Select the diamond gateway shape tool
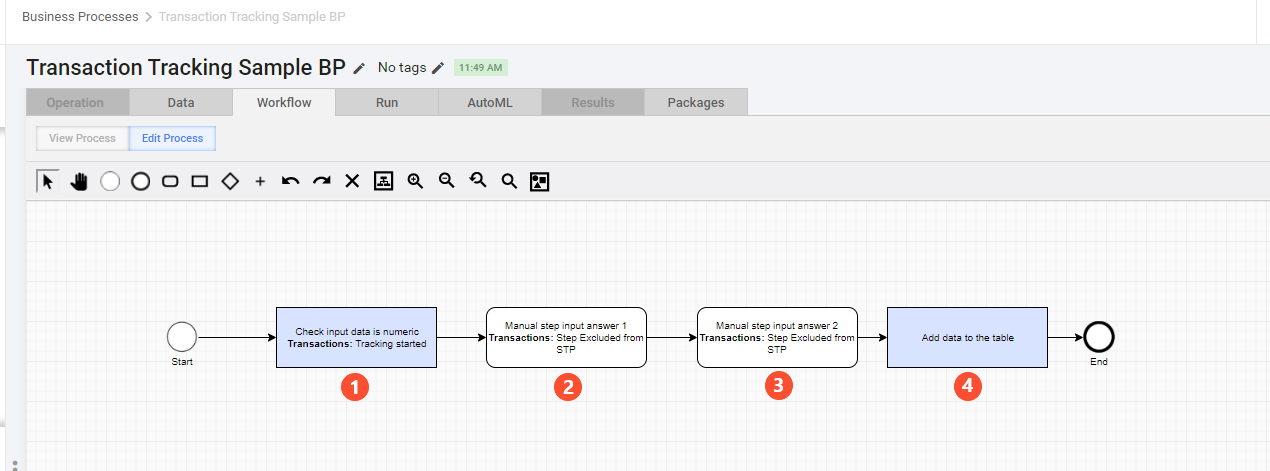Screen dimensions: 1270x471 point(230,181)
